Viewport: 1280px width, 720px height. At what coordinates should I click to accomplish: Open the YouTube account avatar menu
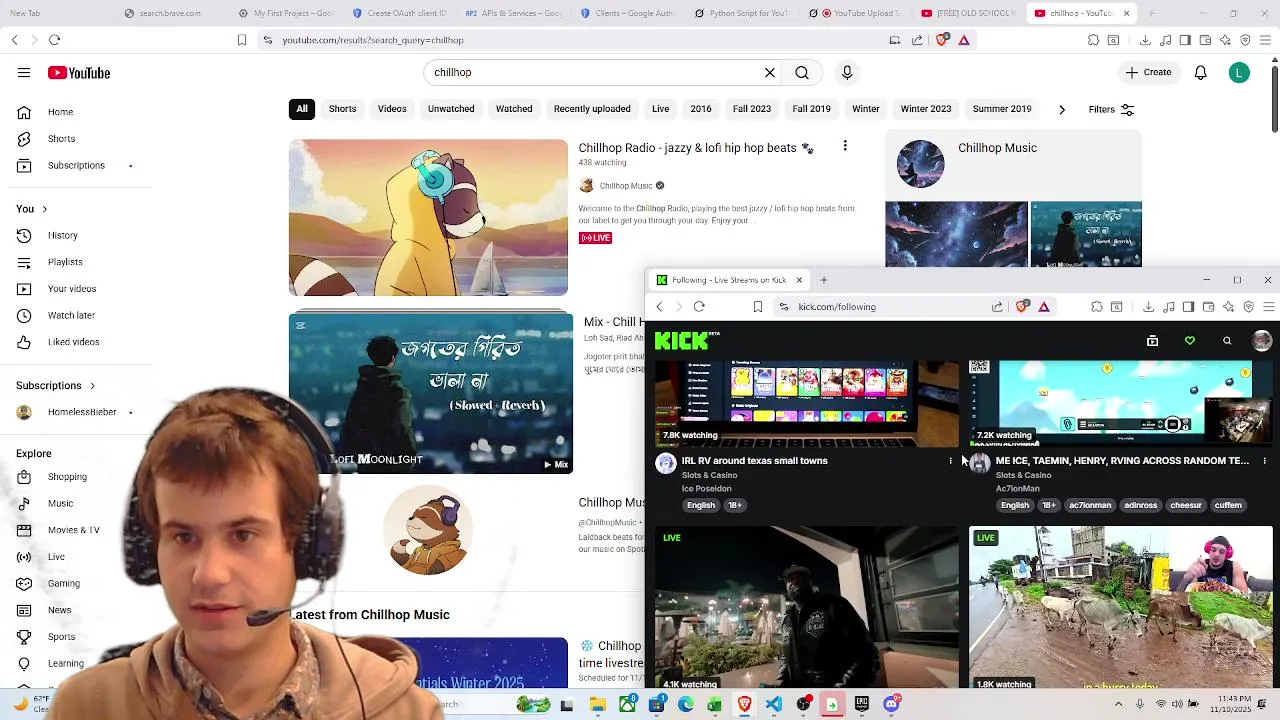click(1239, 73)
